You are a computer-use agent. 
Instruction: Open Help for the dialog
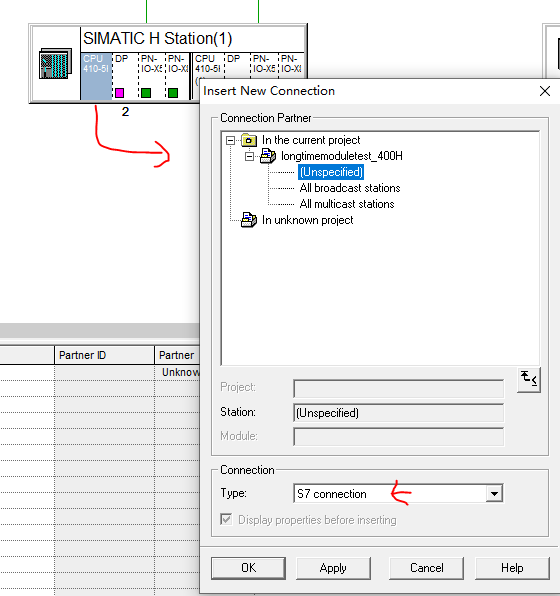pyautogui.click(x=512, y=568)
